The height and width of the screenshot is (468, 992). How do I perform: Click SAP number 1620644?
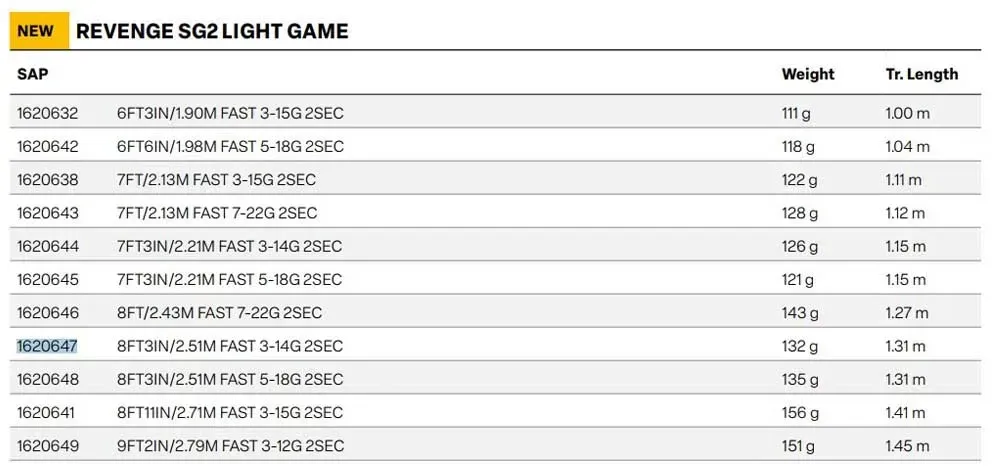point(48,247)
